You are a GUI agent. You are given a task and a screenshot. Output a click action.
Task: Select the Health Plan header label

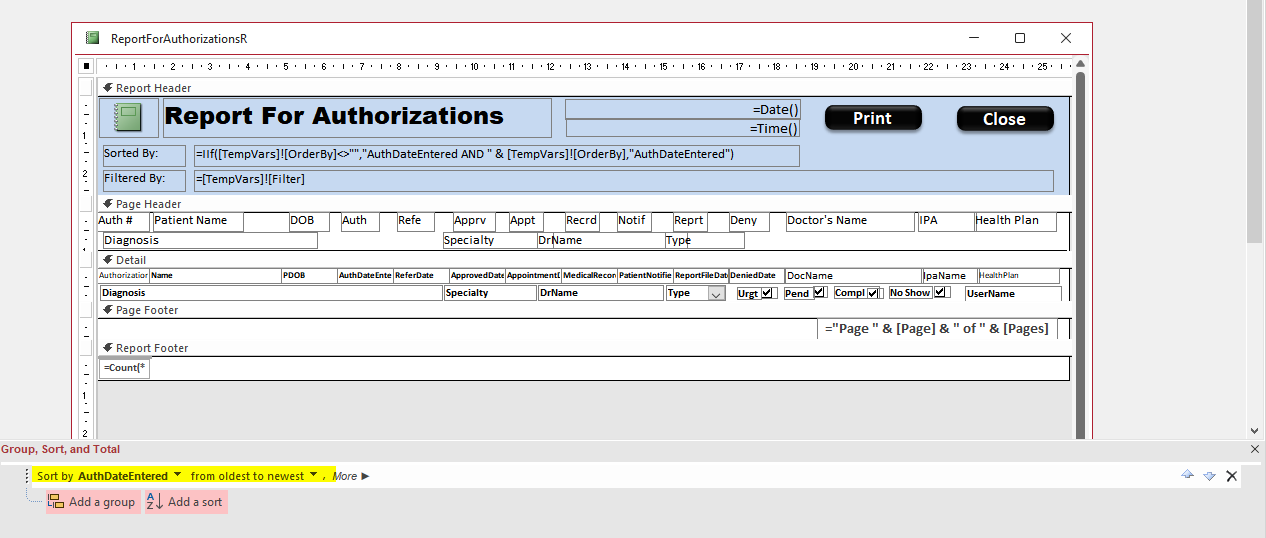[x=1016, y=221]
